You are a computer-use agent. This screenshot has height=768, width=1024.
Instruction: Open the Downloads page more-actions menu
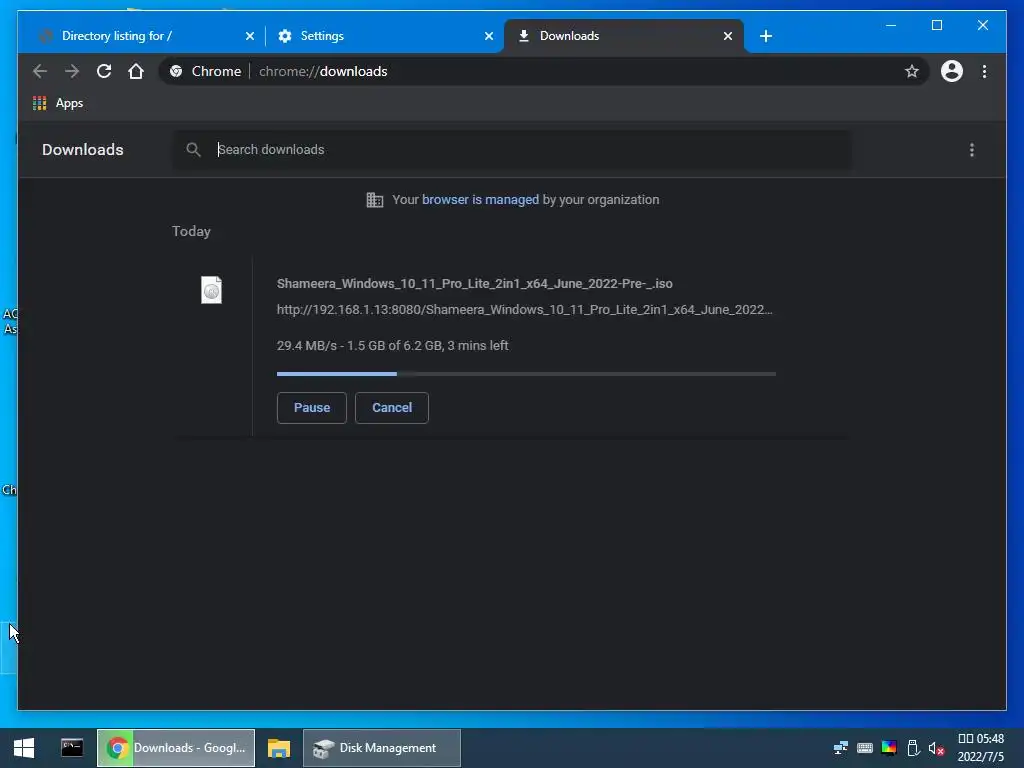point(972,150)
